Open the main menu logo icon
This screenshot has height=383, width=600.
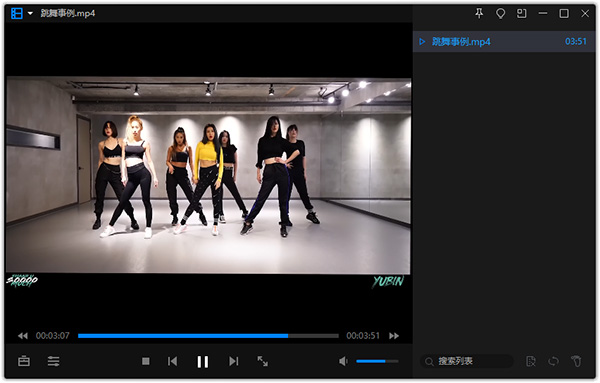pyautogui.click(x=17, y=13)
